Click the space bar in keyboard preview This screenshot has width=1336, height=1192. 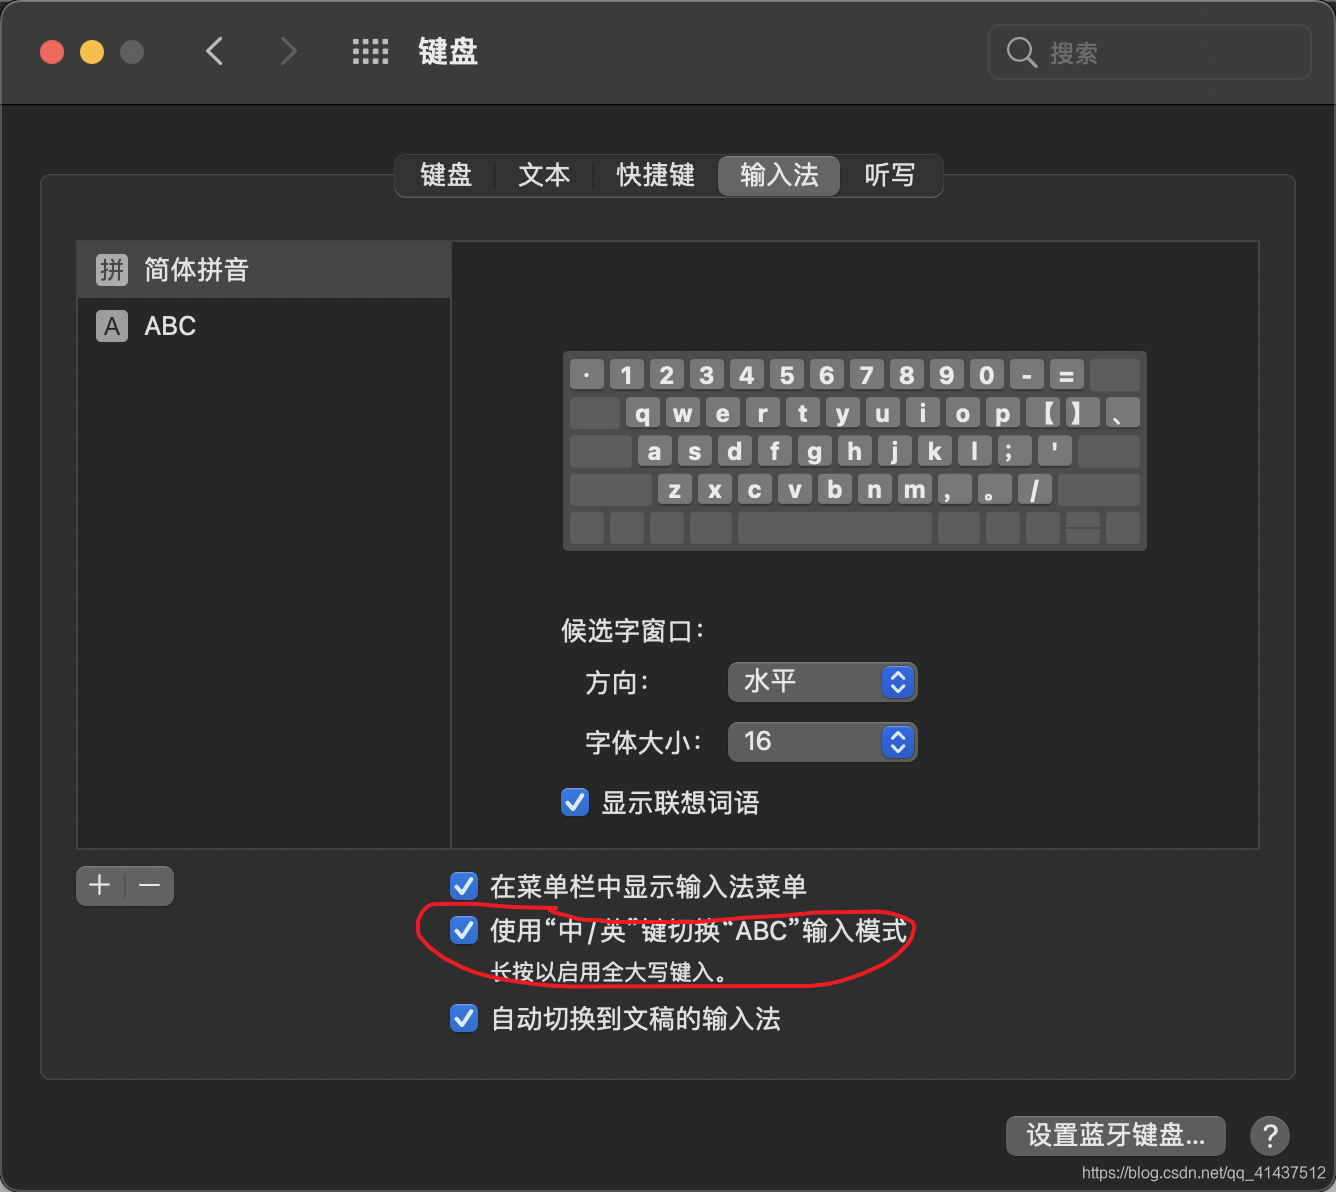coord(835,528)
